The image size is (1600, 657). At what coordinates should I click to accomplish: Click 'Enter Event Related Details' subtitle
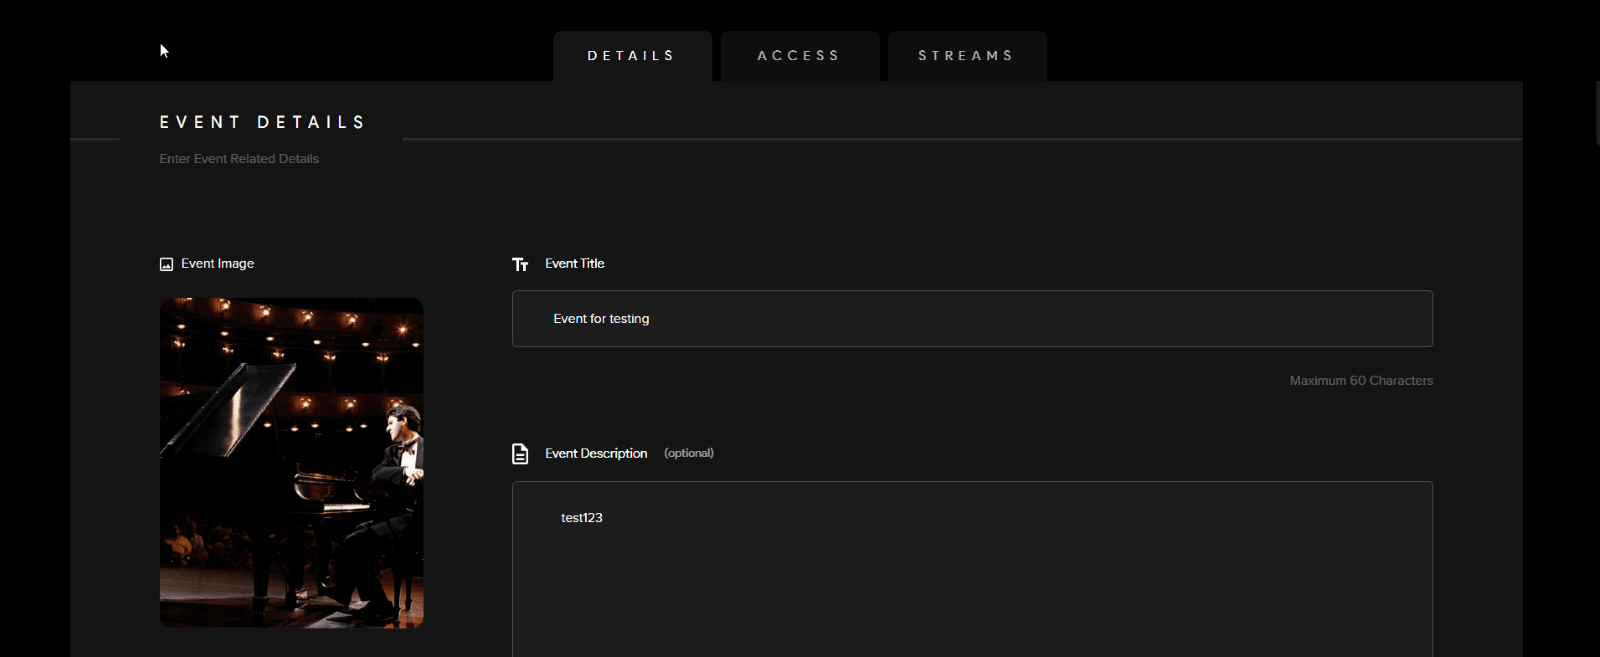coord(239,159)
